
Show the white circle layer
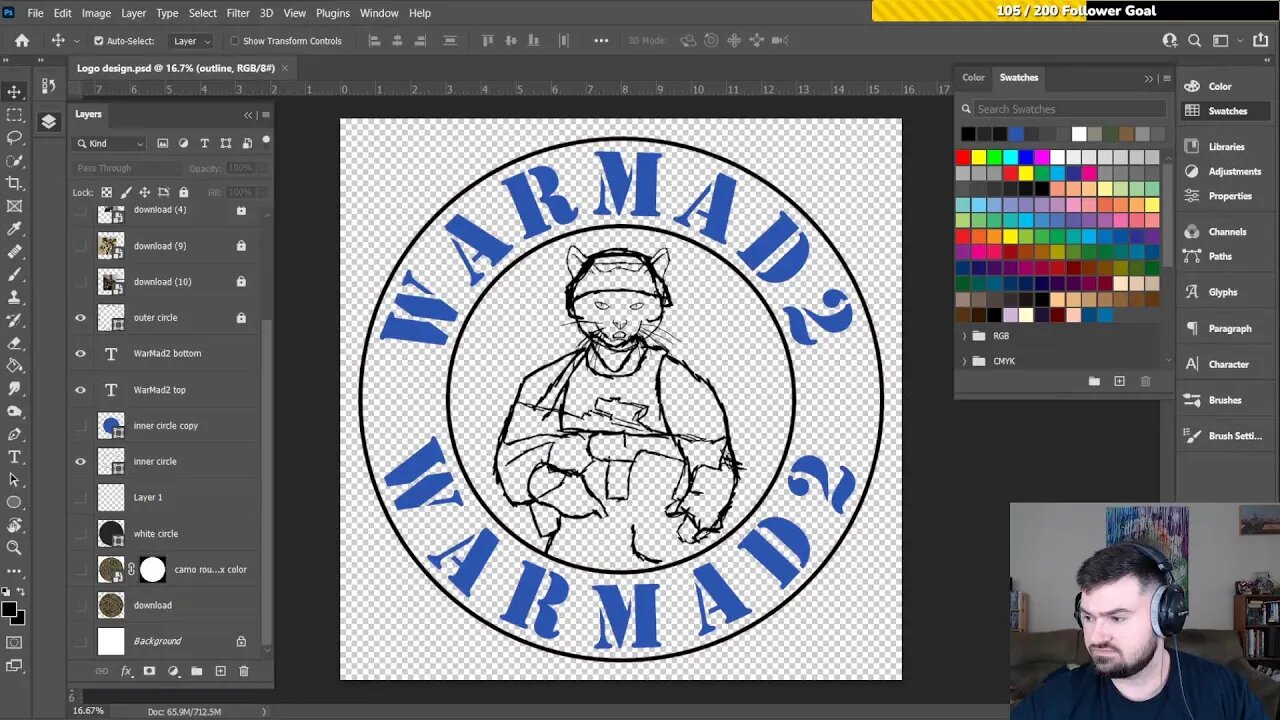coord(81,534)
